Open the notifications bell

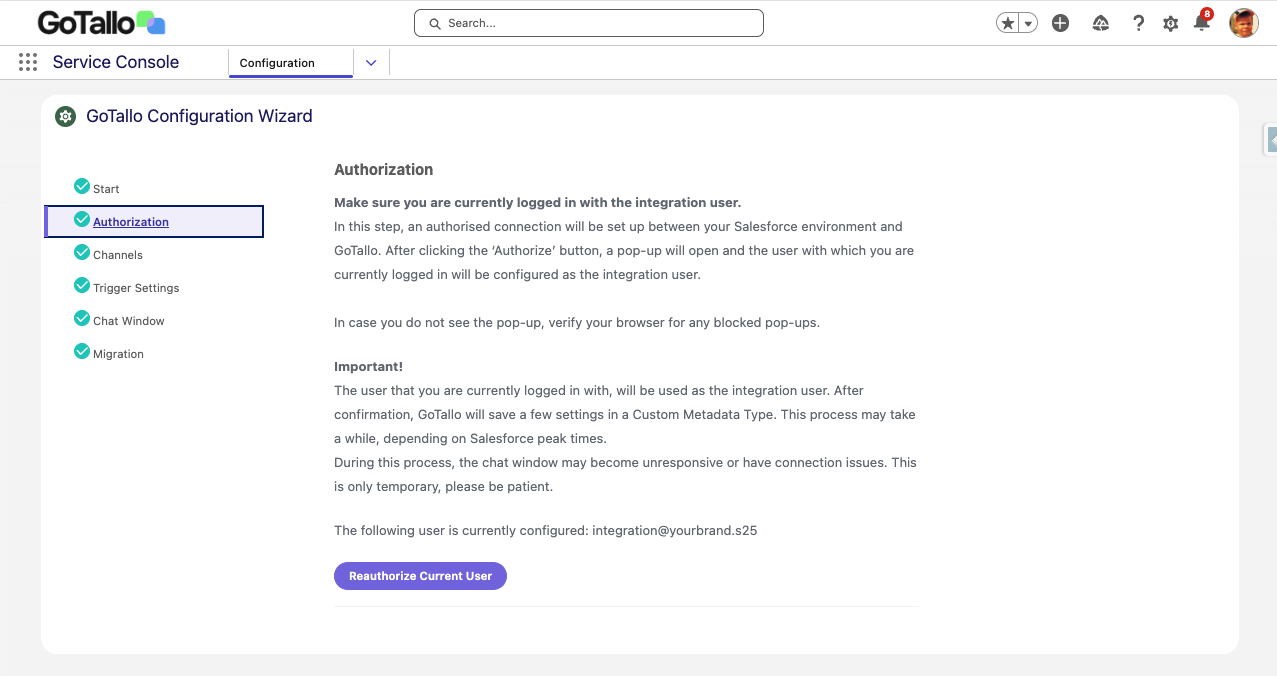pyautogui.click(x=1201, y=23)
